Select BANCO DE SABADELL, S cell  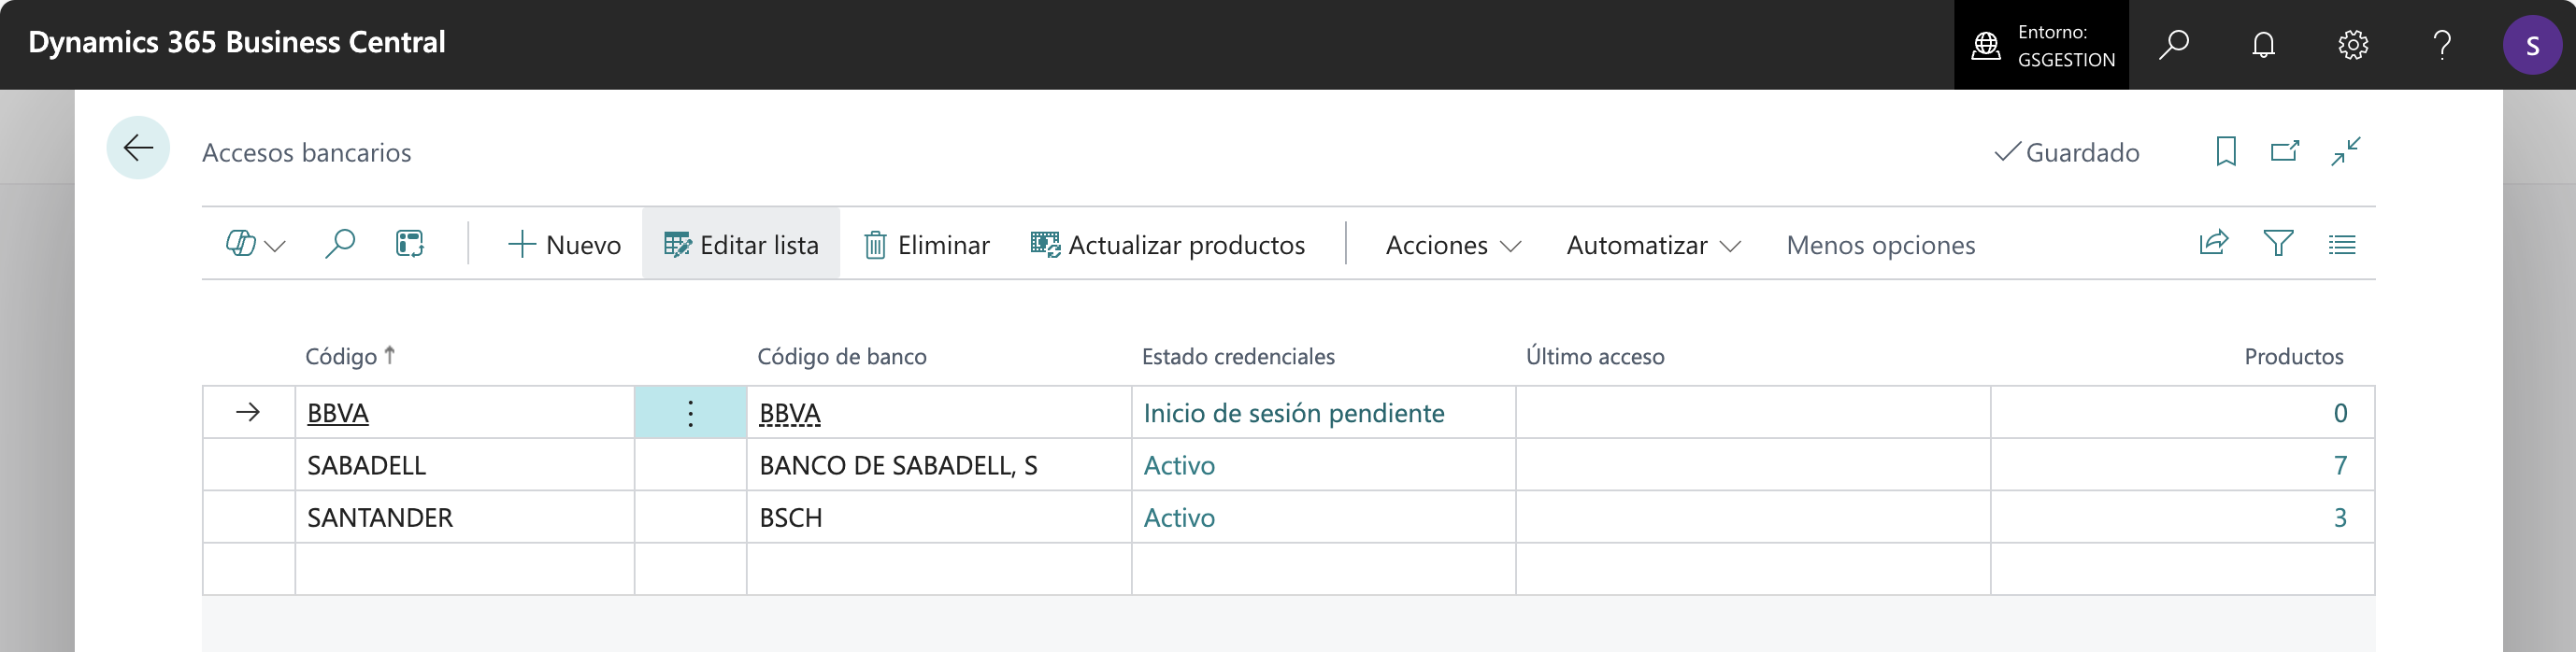939,465
